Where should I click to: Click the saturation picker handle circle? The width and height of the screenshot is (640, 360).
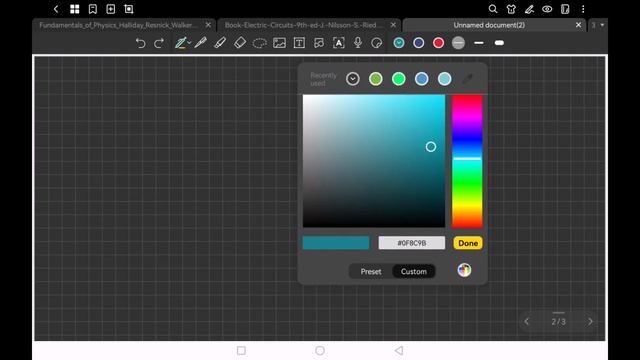(x=431, y=147)
